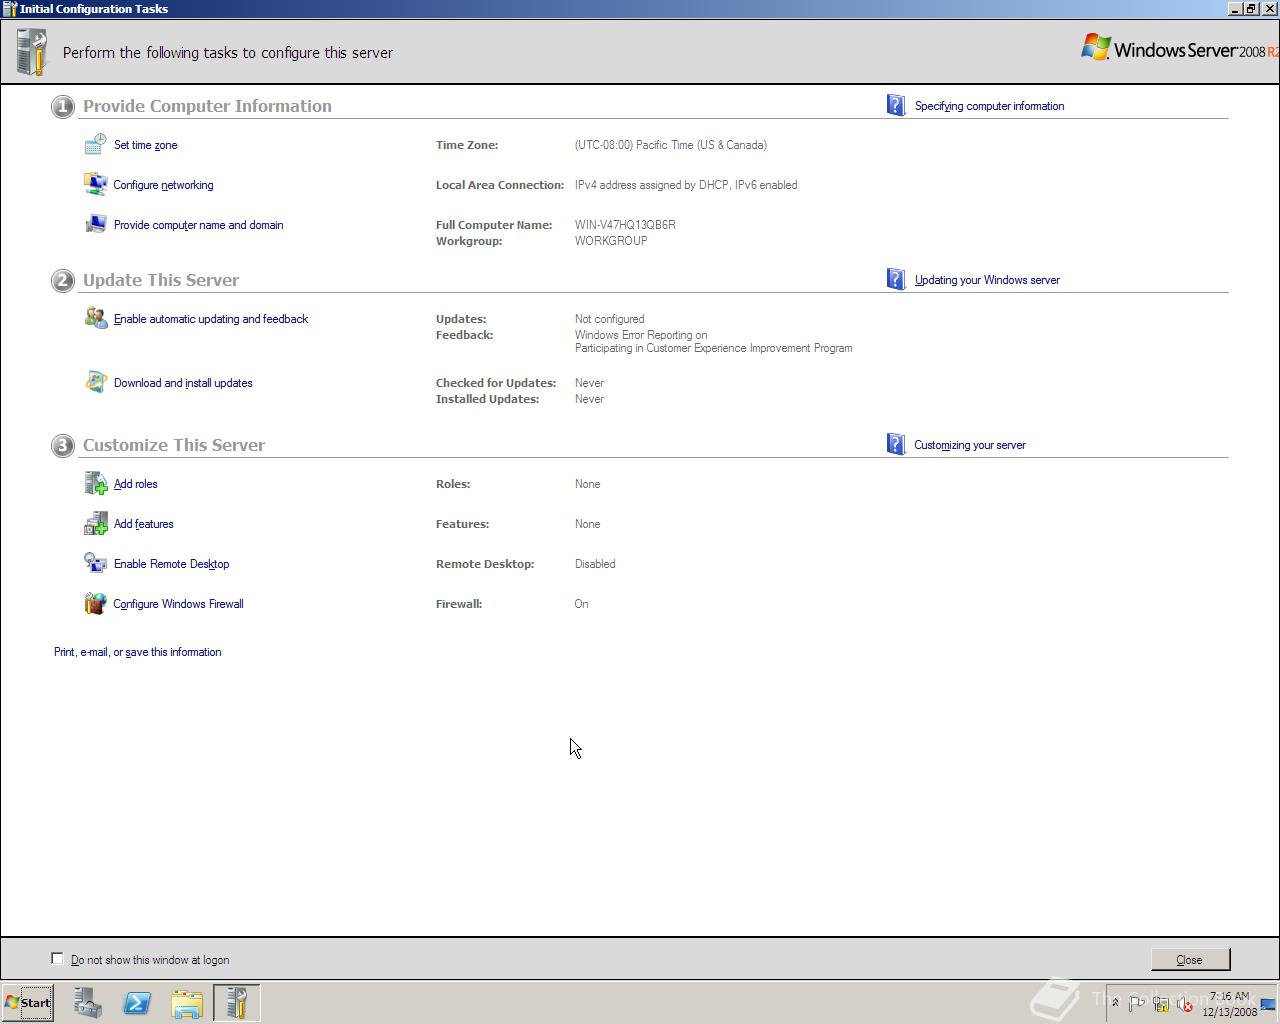Open Server Manager from the taskbar
The image size is (1280, 1024).
87,1003
